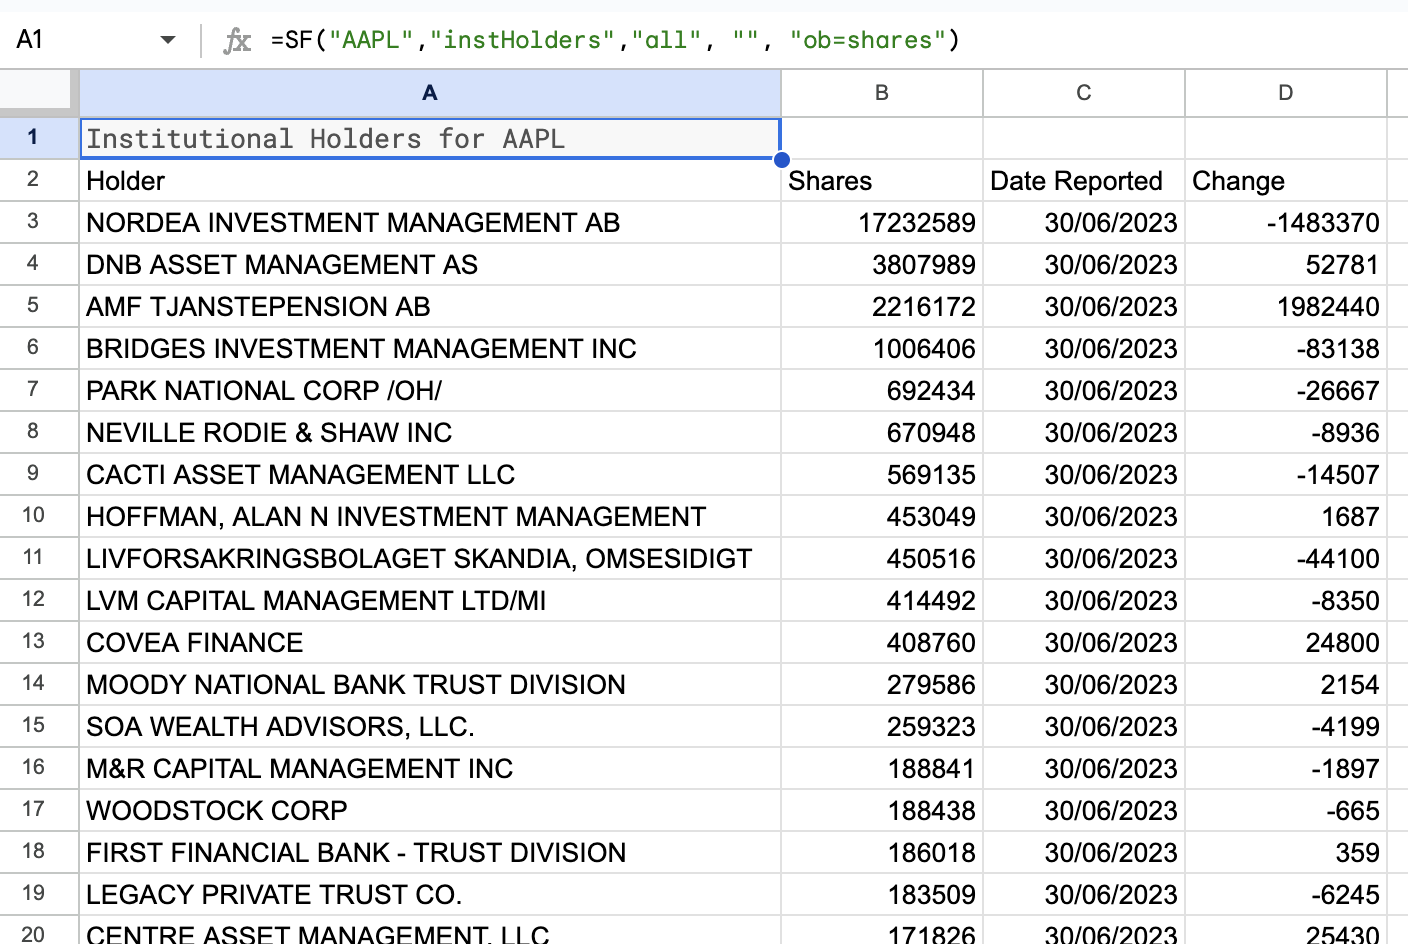Open the Name box dropdown arrow
The height and width of the screenshot is (944, 1408).
(x=167, y=40)
